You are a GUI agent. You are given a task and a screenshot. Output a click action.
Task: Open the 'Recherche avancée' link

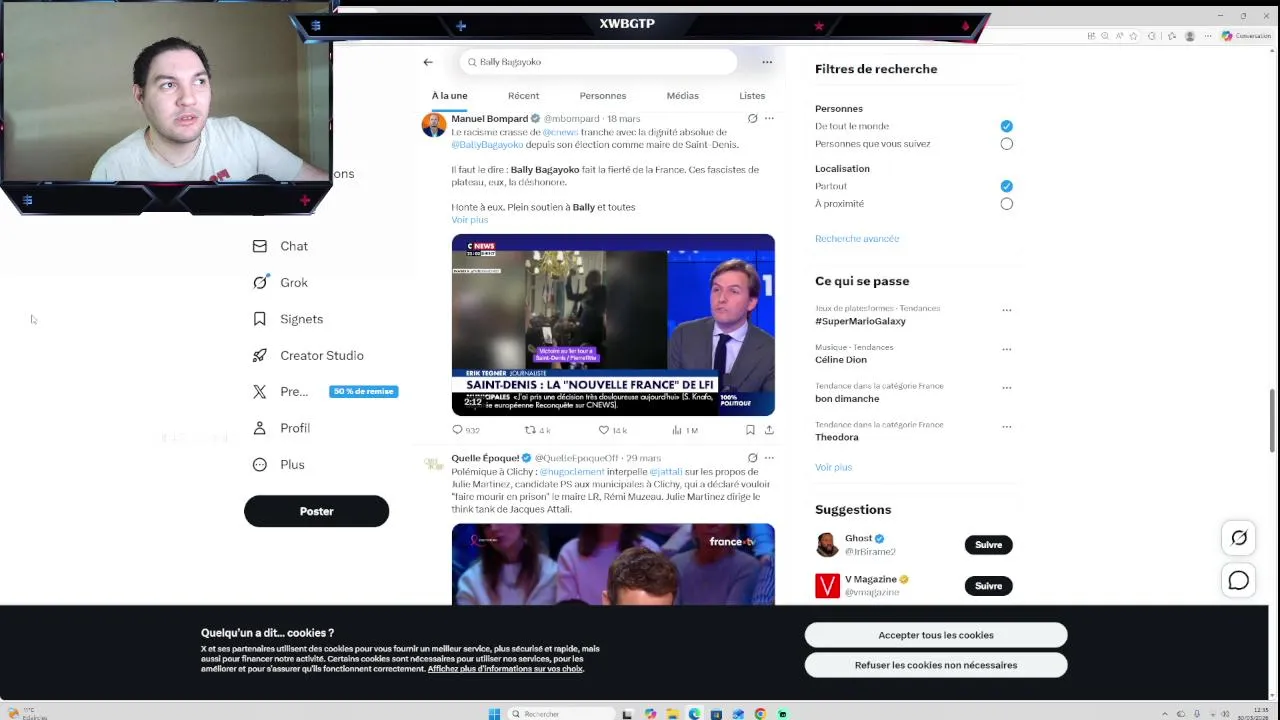857,239
